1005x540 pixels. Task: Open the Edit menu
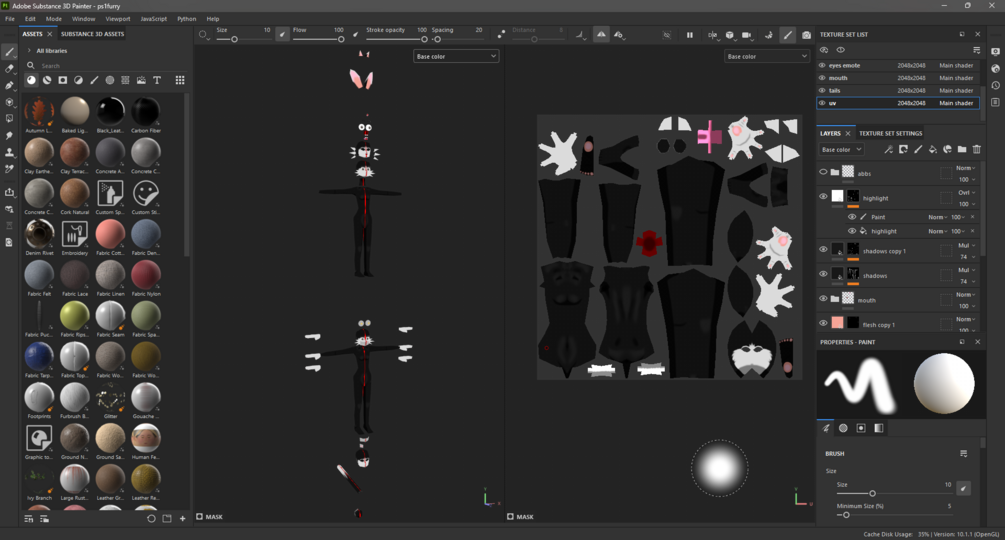pos(30,19)
